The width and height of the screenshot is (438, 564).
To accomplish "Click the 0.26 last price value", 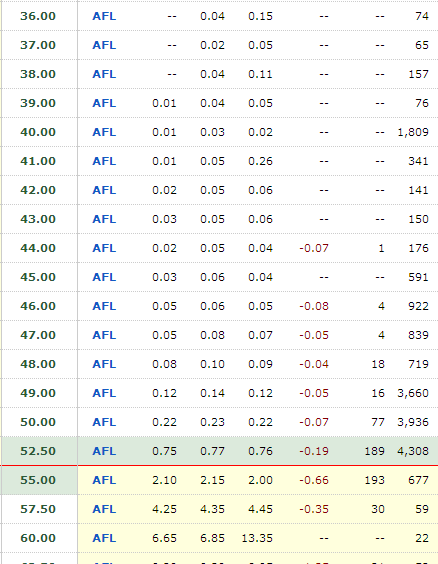I will coord(260,161).
